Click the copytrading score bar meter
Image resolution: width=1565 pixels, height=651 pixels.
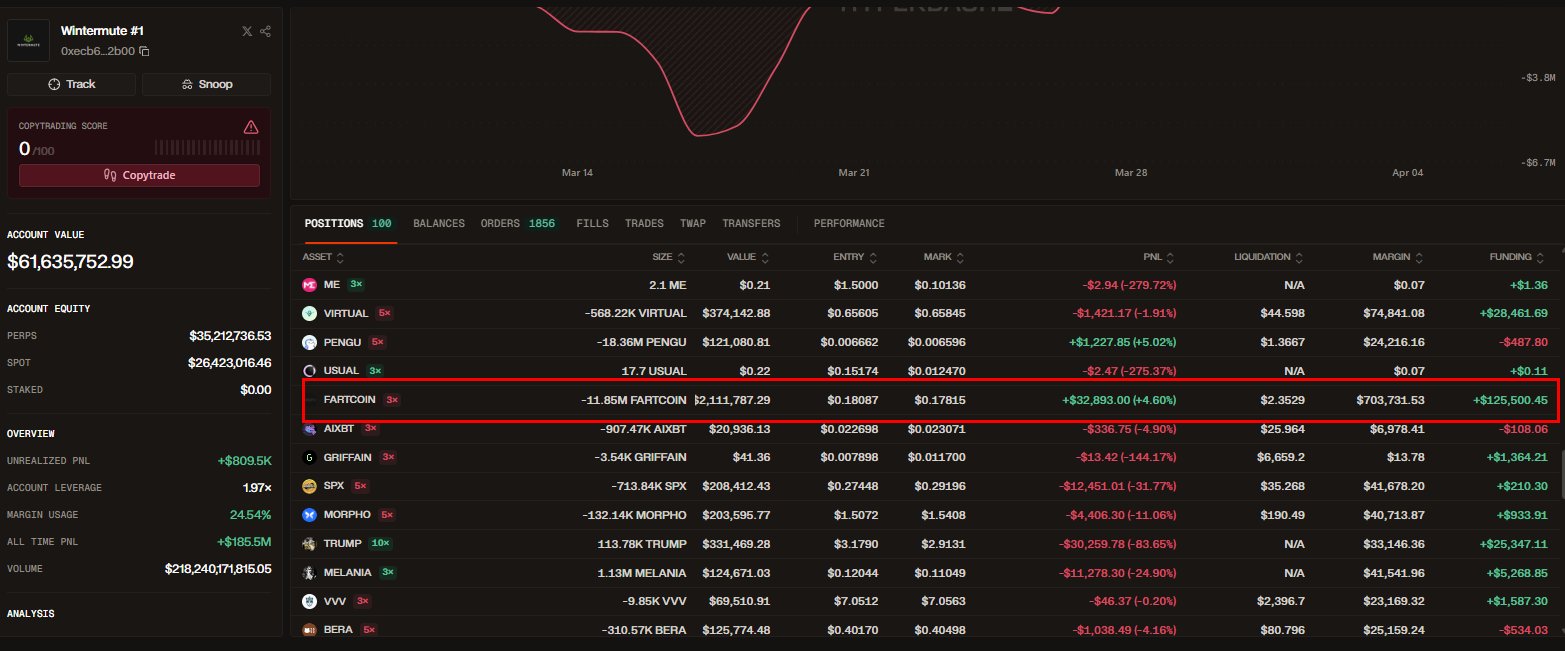click(x=207, y=148)
